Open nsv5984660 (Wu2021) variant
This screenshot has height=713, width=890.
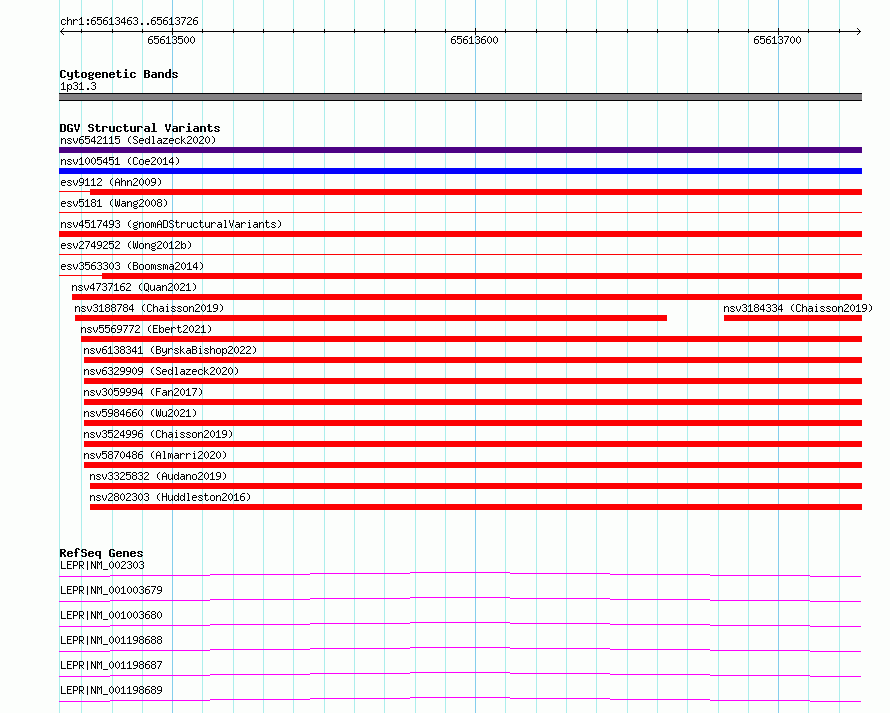140,413
